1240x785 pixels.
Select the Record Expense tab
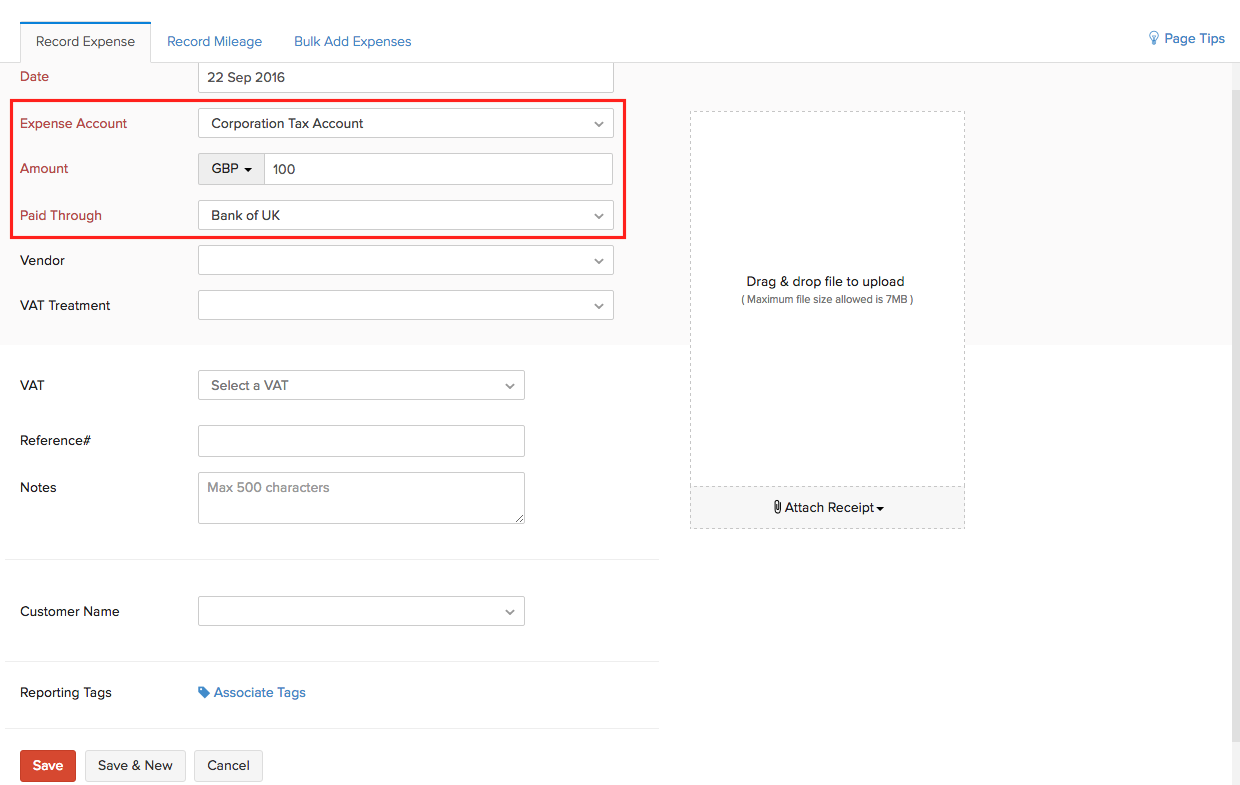tap(85, 41)
